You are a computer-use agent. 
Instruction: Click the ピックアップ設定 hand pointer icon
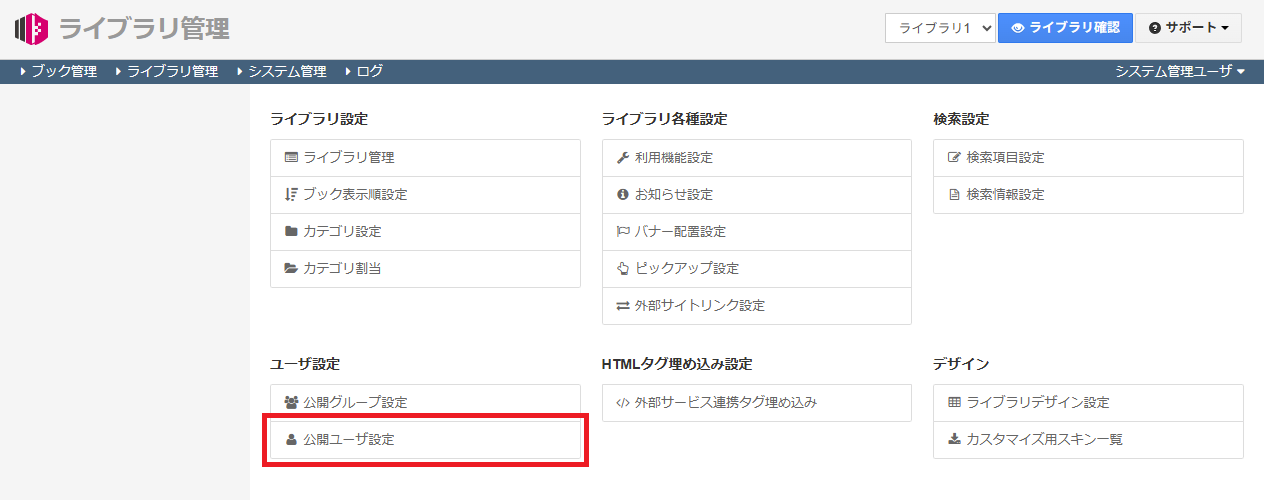(622, 269)
